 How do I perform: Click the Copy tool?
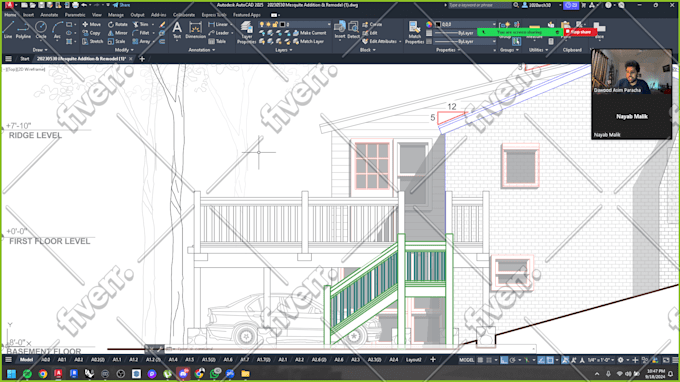pyautogui.click(x=91, y=33)
